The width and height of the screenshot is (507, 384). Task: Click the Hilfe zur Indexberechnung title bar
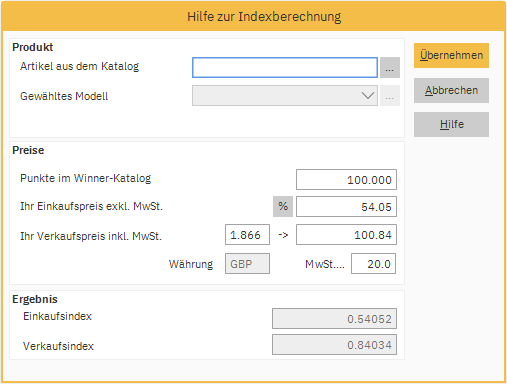pyautogui.click(x=254, y=17)
